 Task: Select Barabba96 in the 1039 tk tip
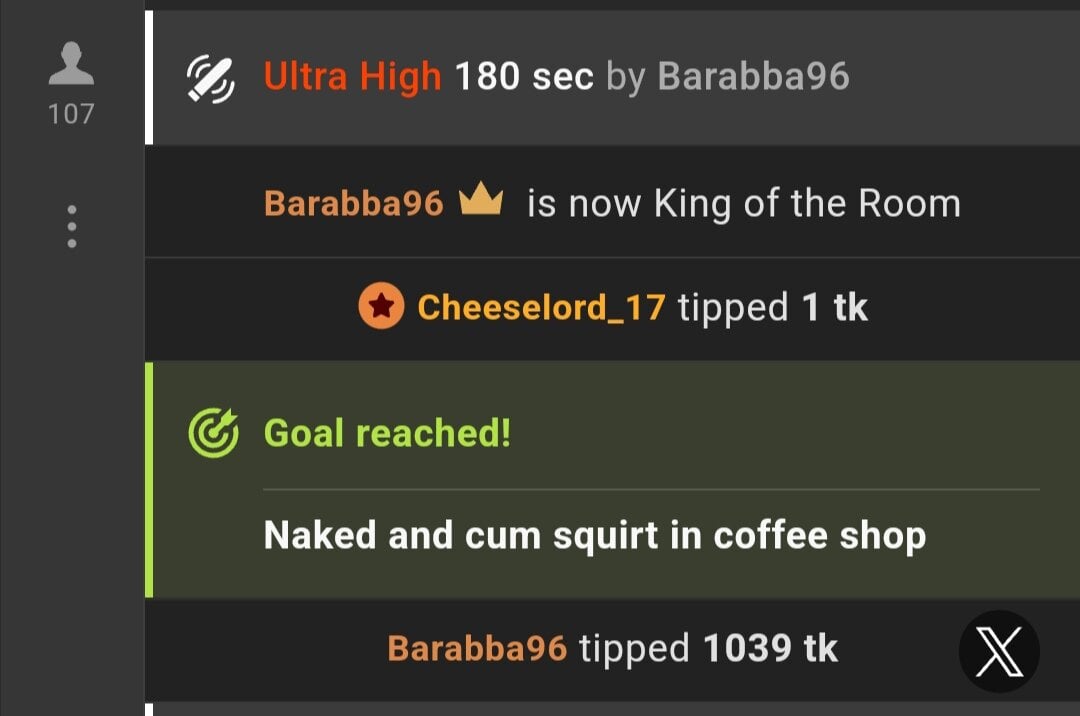477,648
